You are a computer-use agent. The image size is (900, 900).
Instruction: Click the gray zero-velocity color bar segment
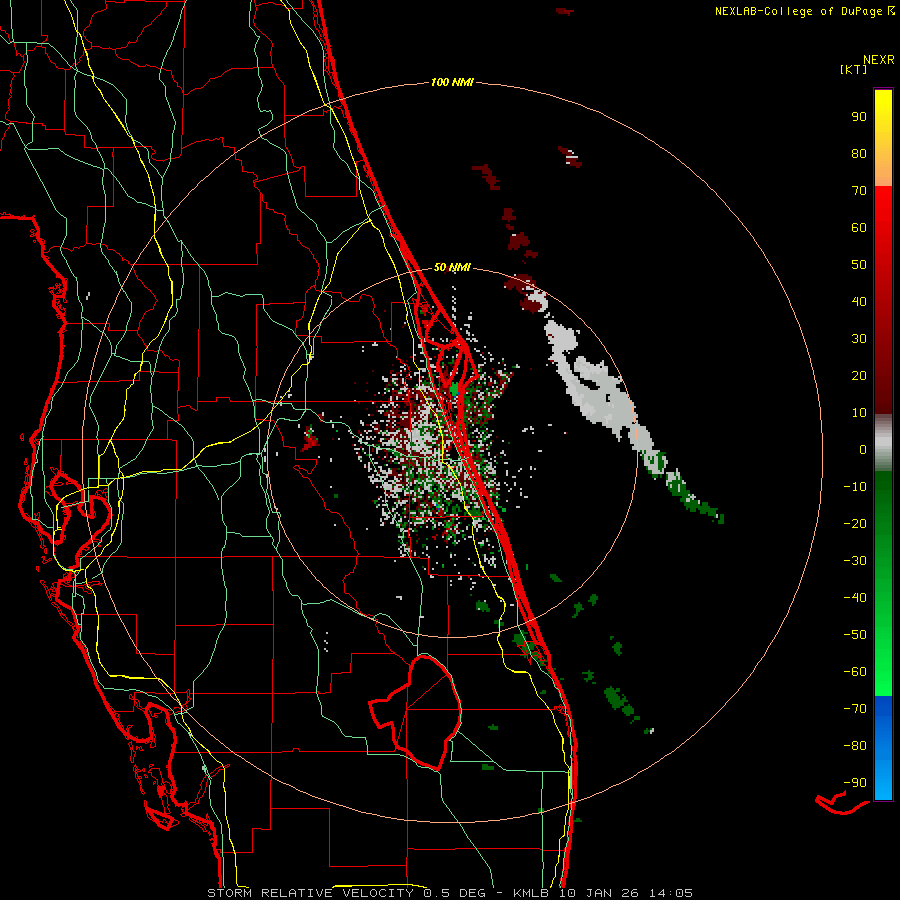[x=883, y=443]
